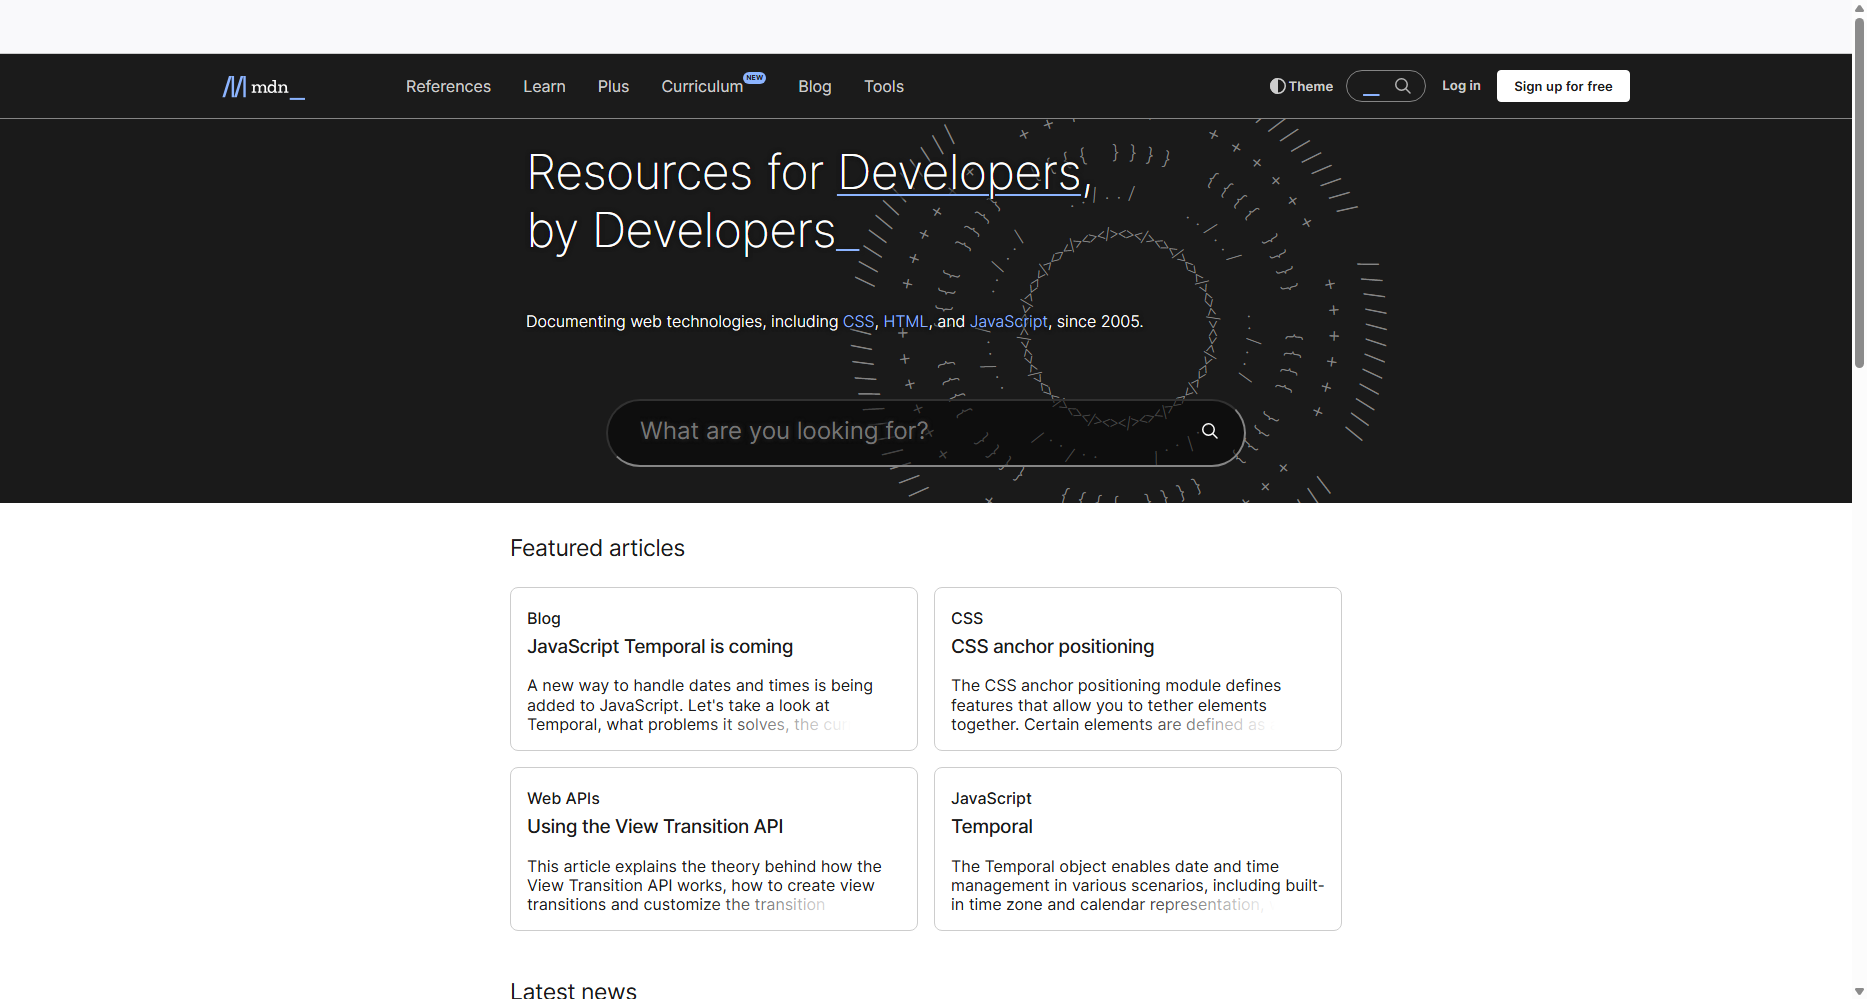This screenshot has width=1867, height=999.
Task: Click the scrollbar down arrow
Action: [x=1859, y=991]
